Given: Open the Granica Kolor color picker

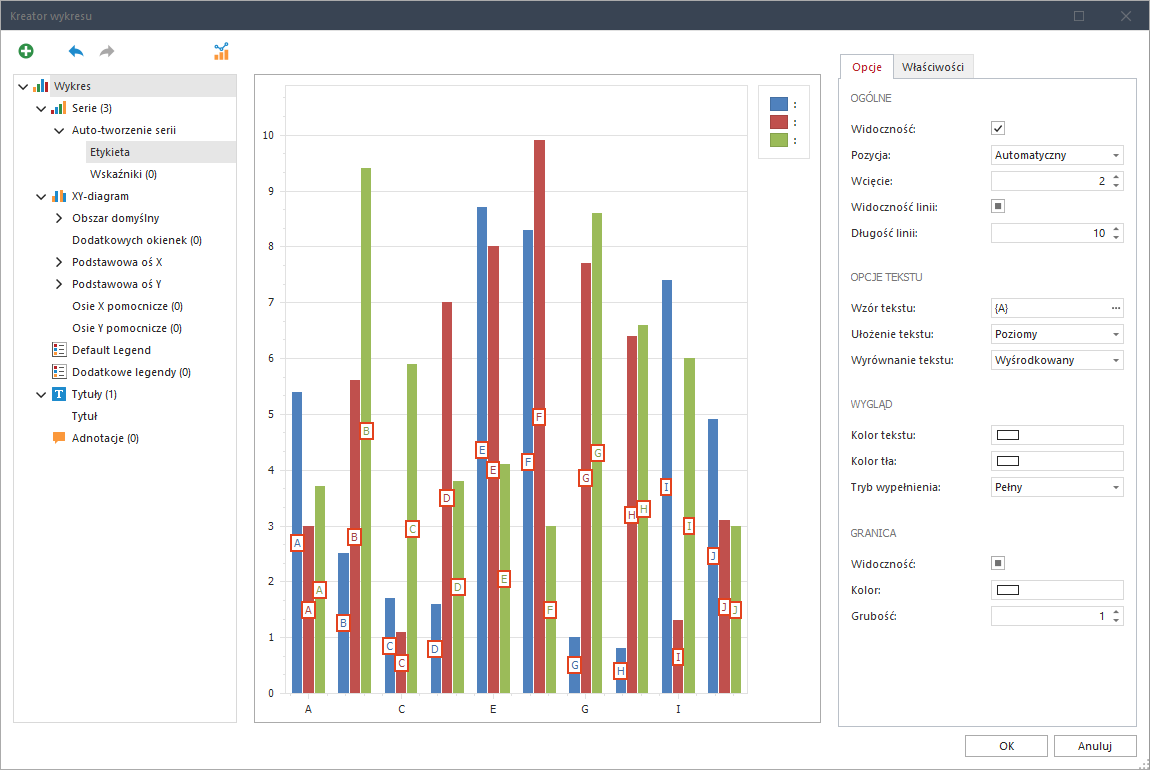Looking at the screenshot, I should 1057,590.
